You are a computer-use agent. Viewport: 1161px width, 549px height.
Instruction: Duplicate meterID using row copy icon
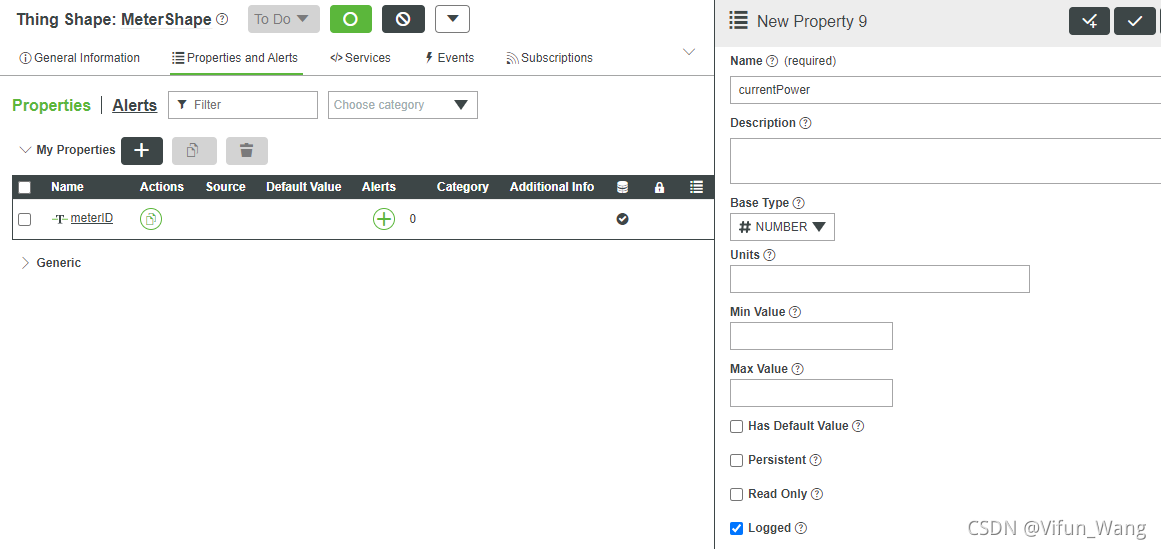click(151, 219)
